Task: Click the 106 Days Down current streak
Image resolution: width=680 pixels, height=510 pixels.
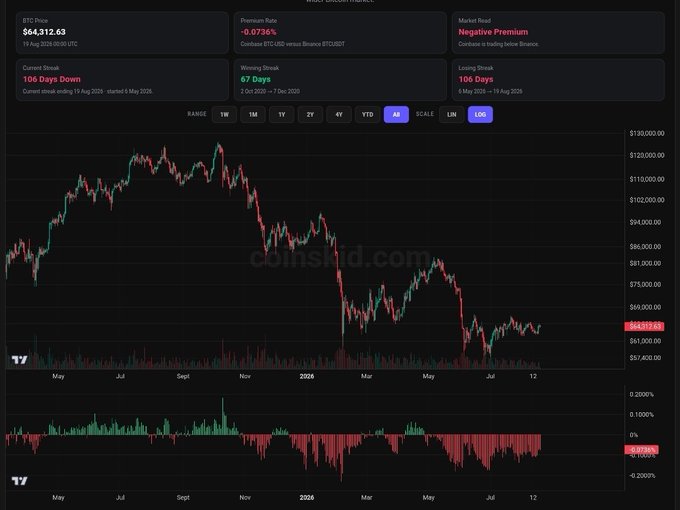Action: pos(52,79)
